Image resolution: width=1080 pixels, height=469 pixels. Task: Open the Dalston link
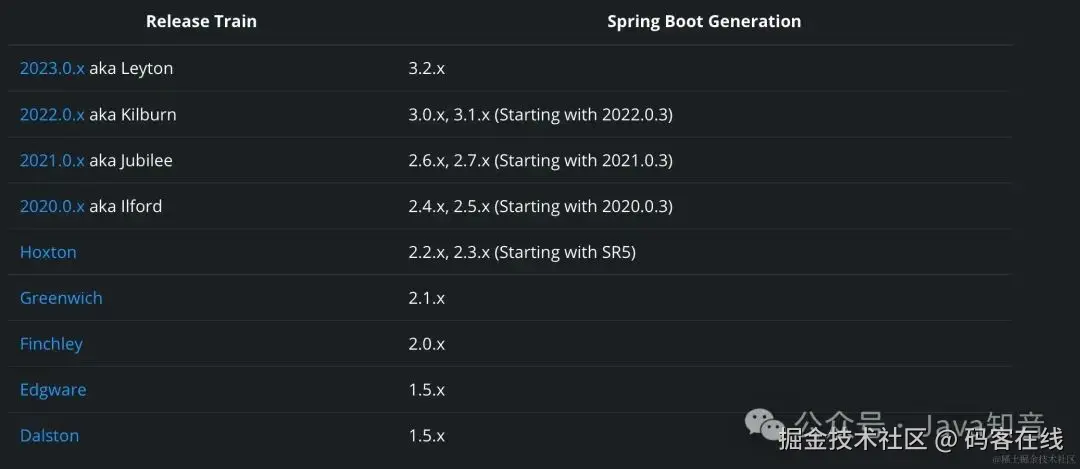point(49,437)
